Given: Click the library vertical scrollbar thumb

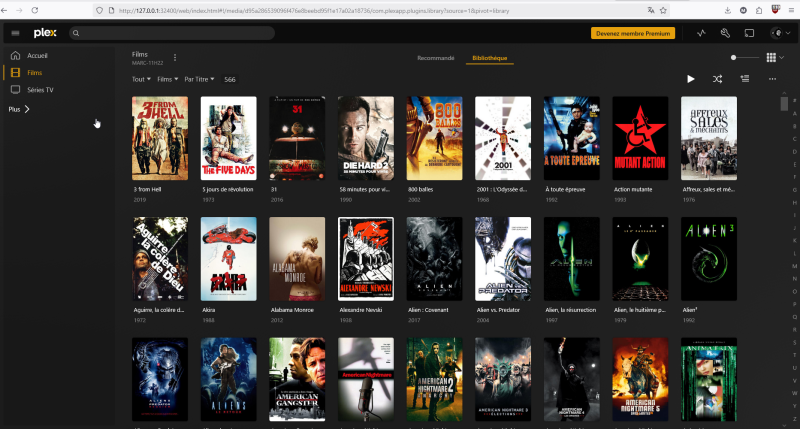Looking at the screenshot, I should click(x=784, y=104).
